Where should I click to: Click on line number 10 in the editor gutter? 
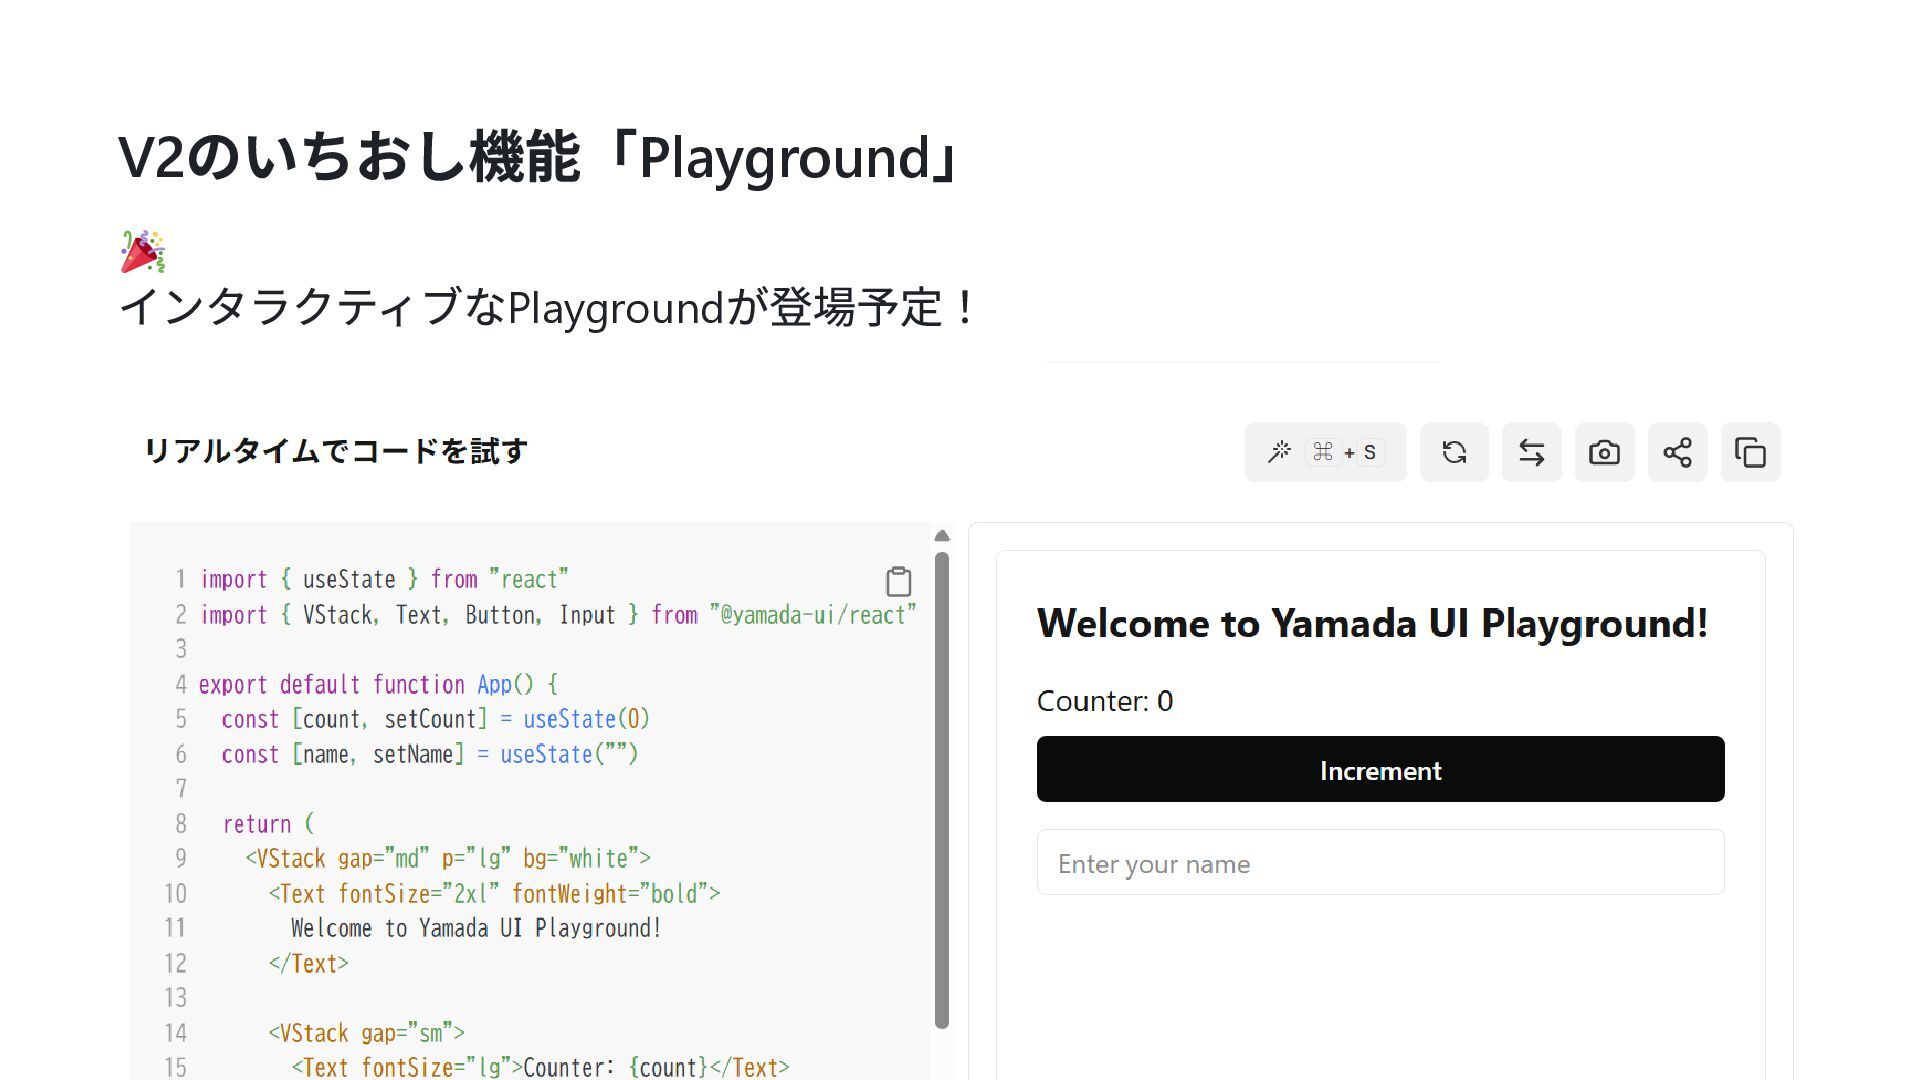pyautogui.click(x=176, y=894)
